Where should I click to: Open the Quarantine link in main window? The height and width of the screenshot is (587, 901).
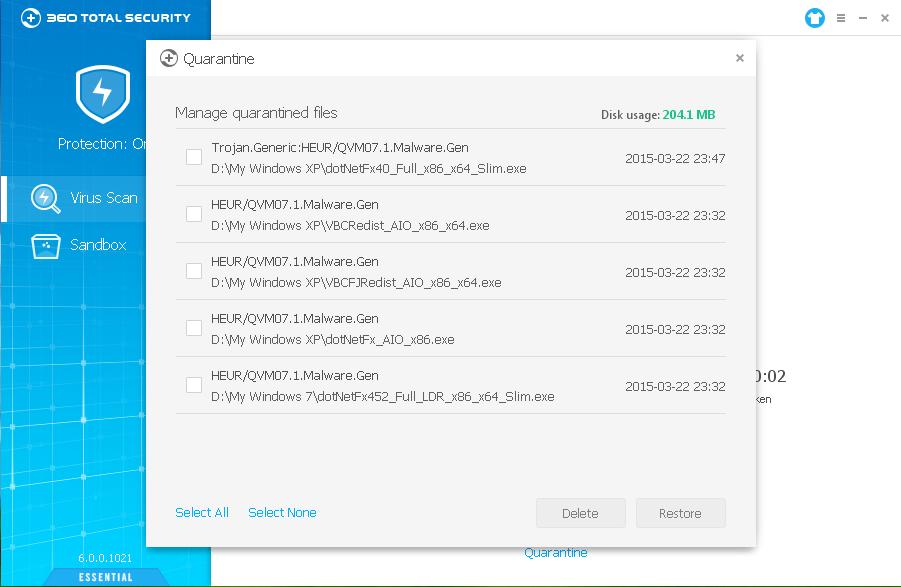[x=556, y=553]
